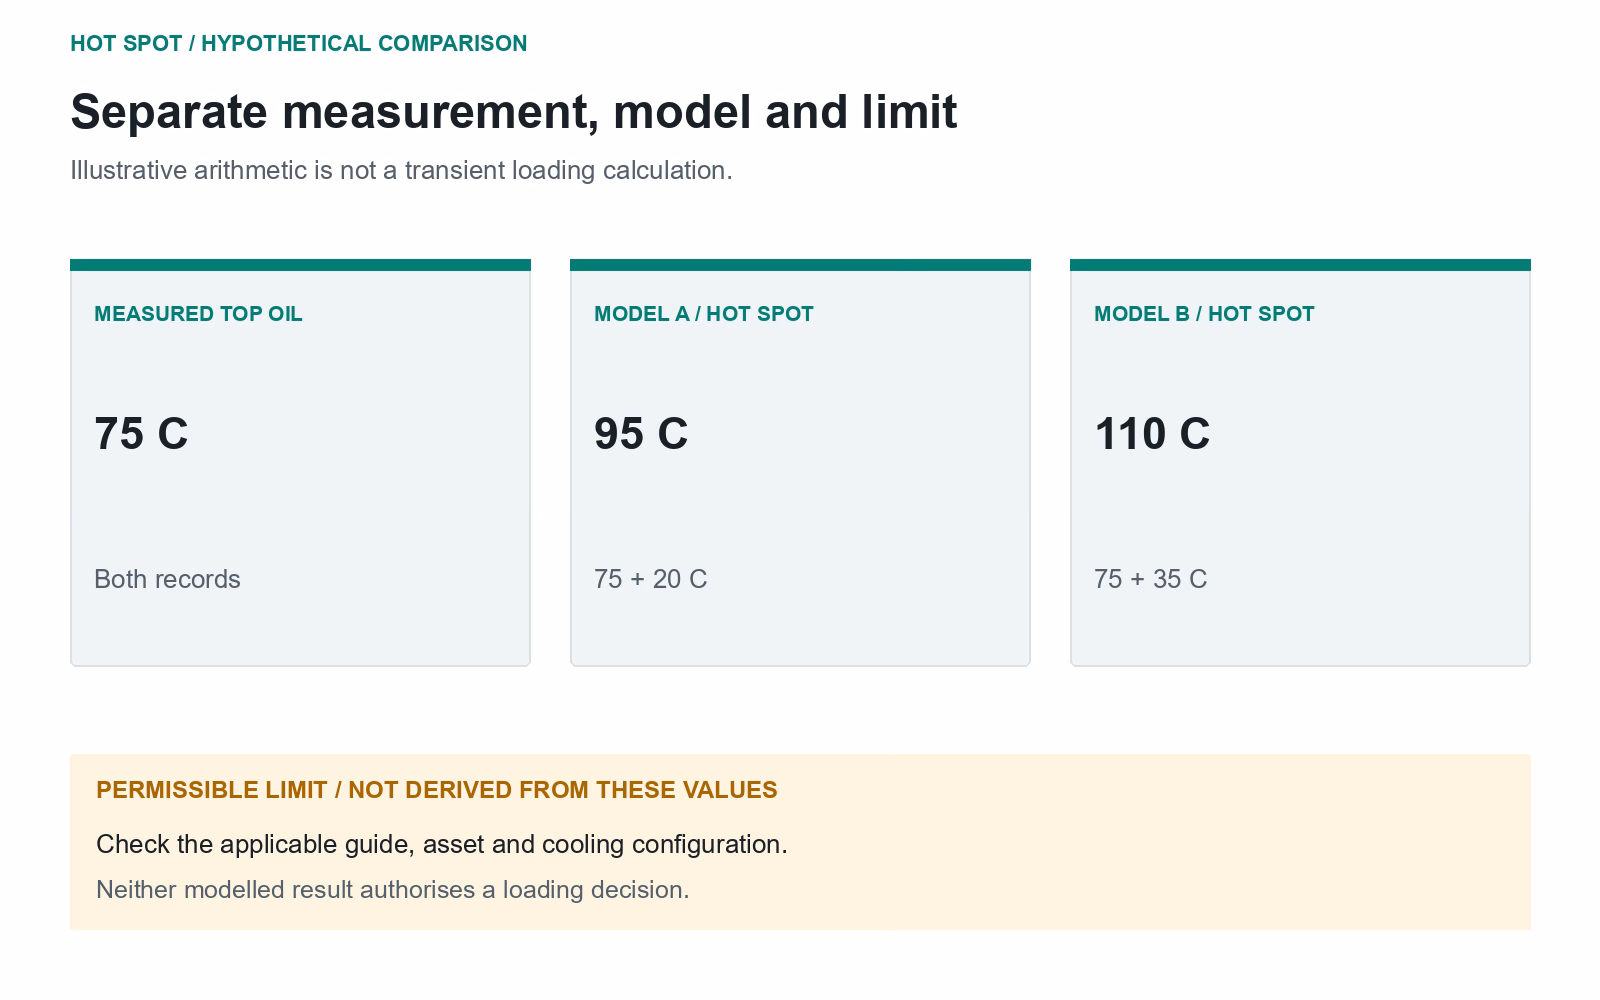
Task: Click the '95 C' value
Action: point(641,434)
